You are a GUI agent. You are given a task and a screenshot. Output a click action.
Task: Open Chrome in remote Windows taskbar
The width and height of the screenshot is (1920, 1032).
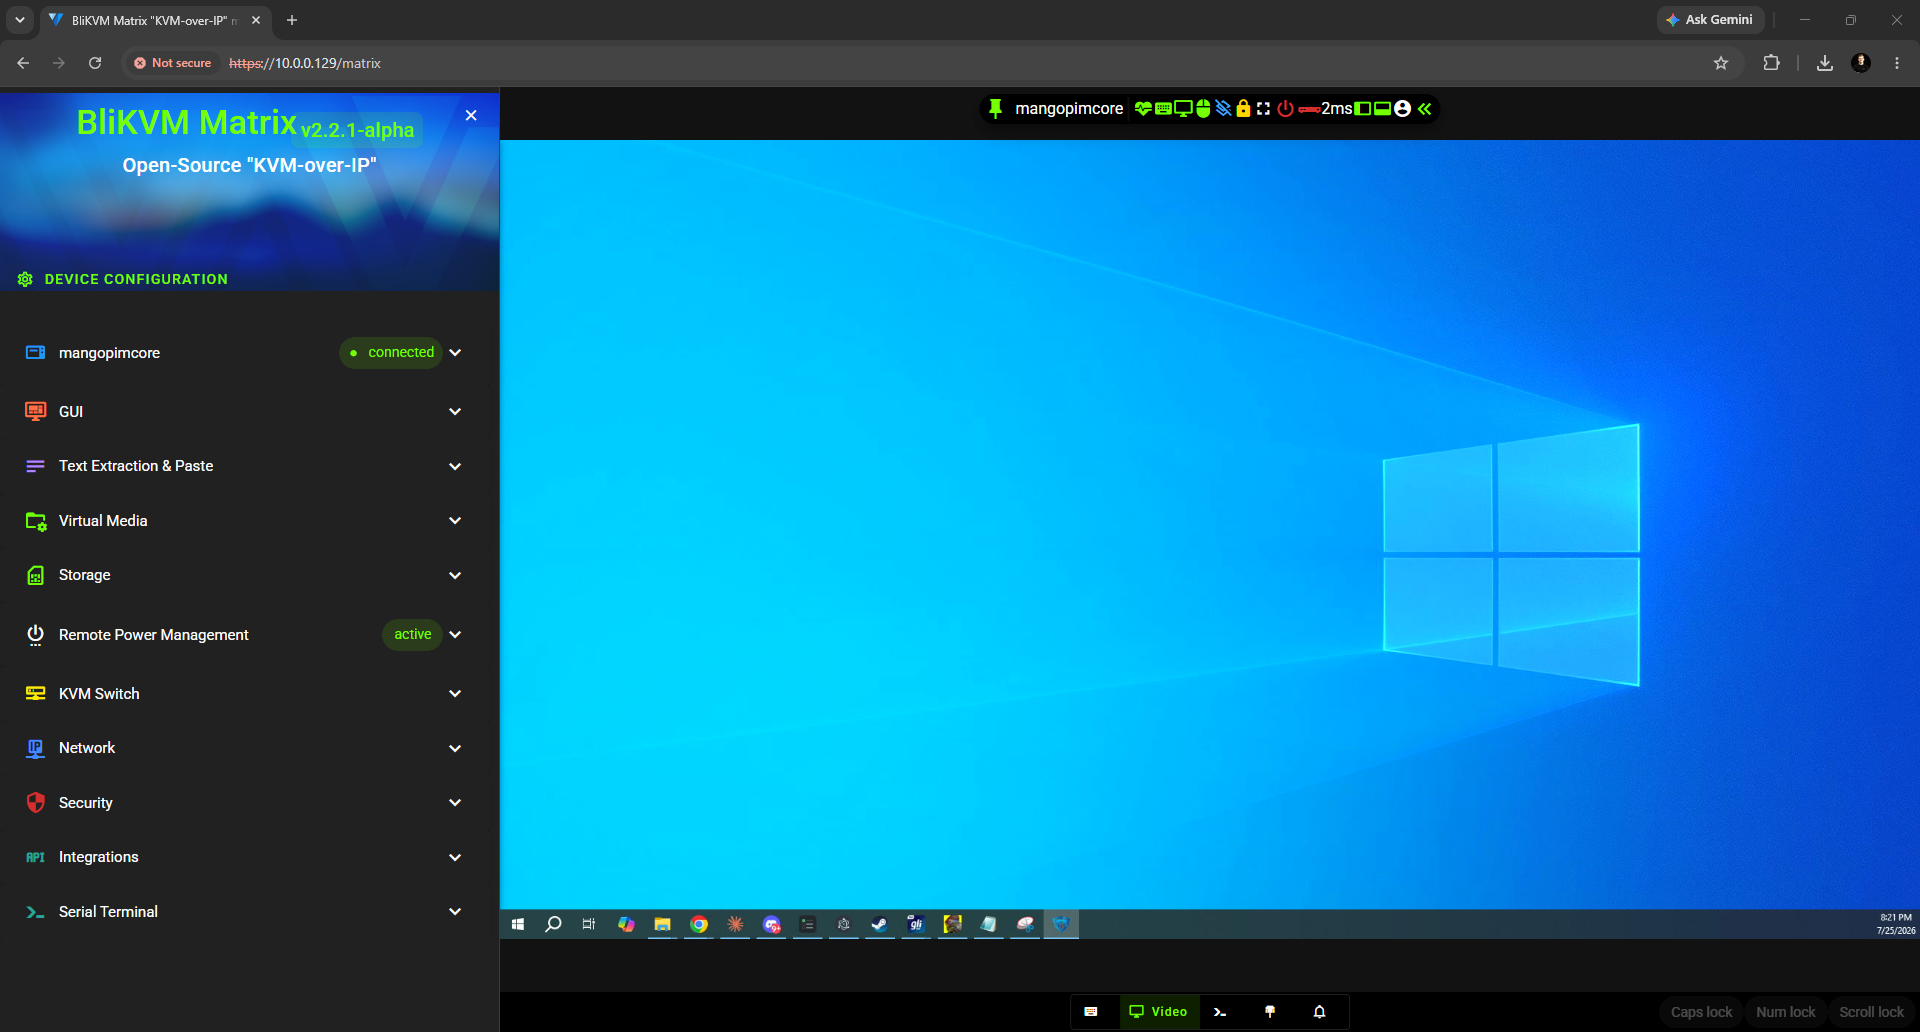pos(699,924)
